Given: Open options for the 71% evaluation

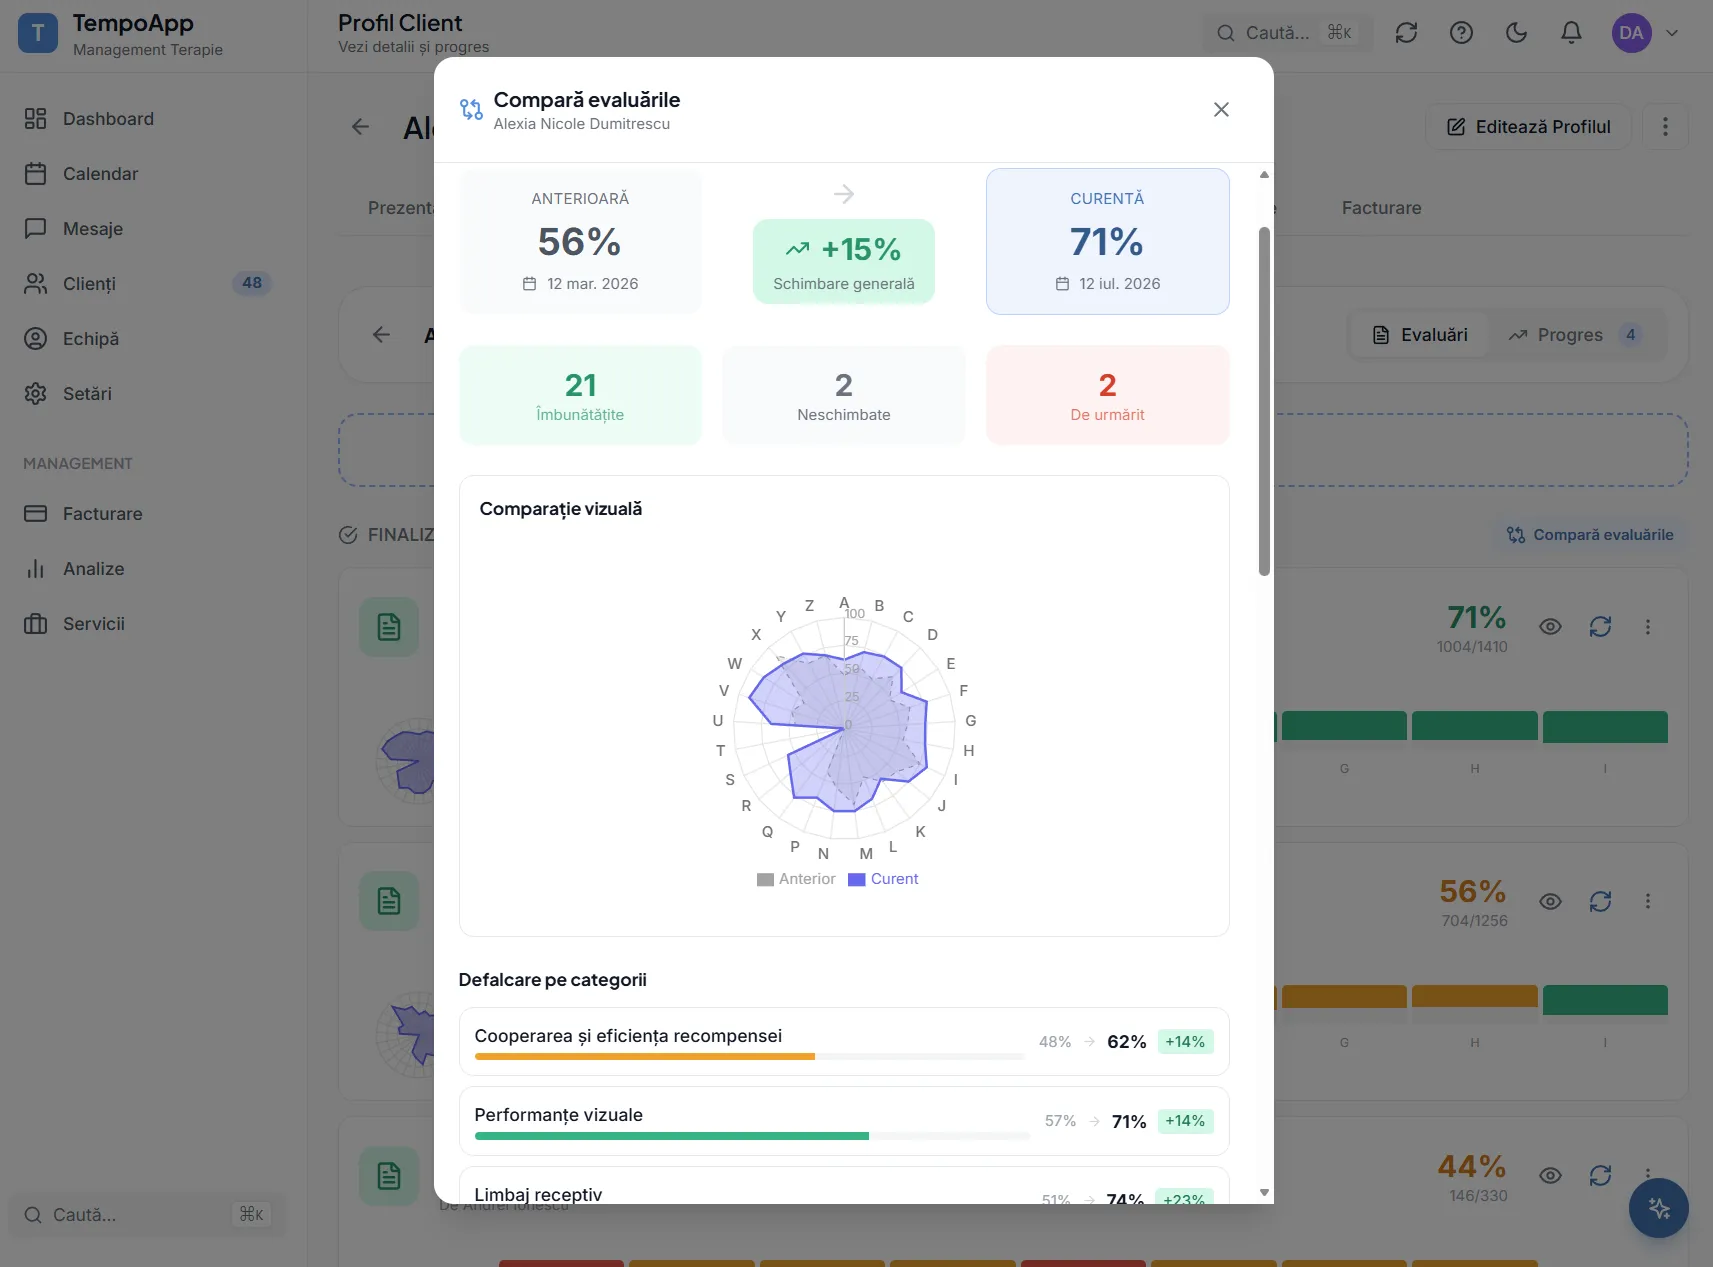Looking at the screenshot, I should (x=1648, y=627).
